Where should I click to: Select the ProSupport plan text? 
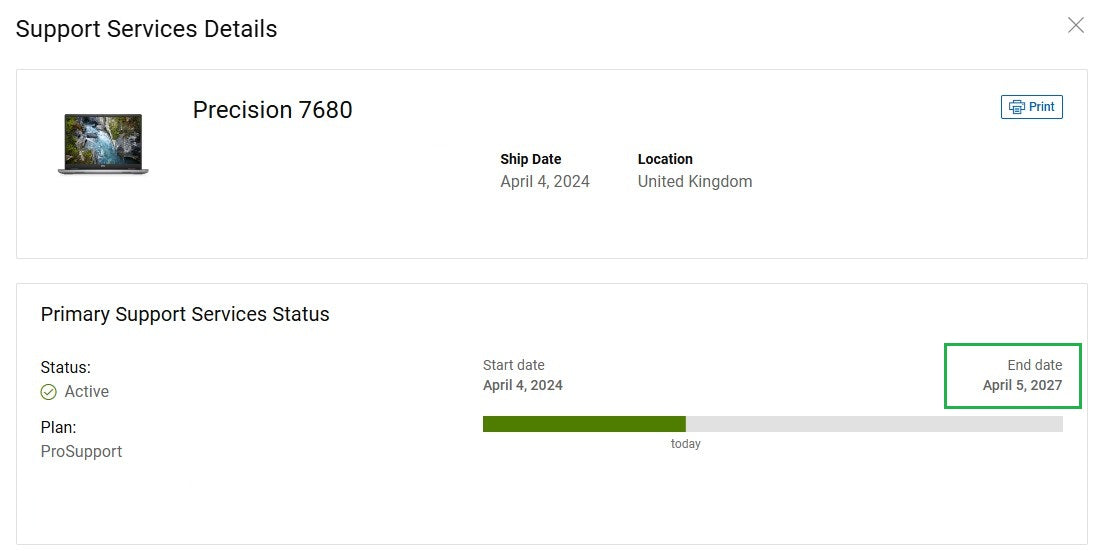click(x=81, y=451)
